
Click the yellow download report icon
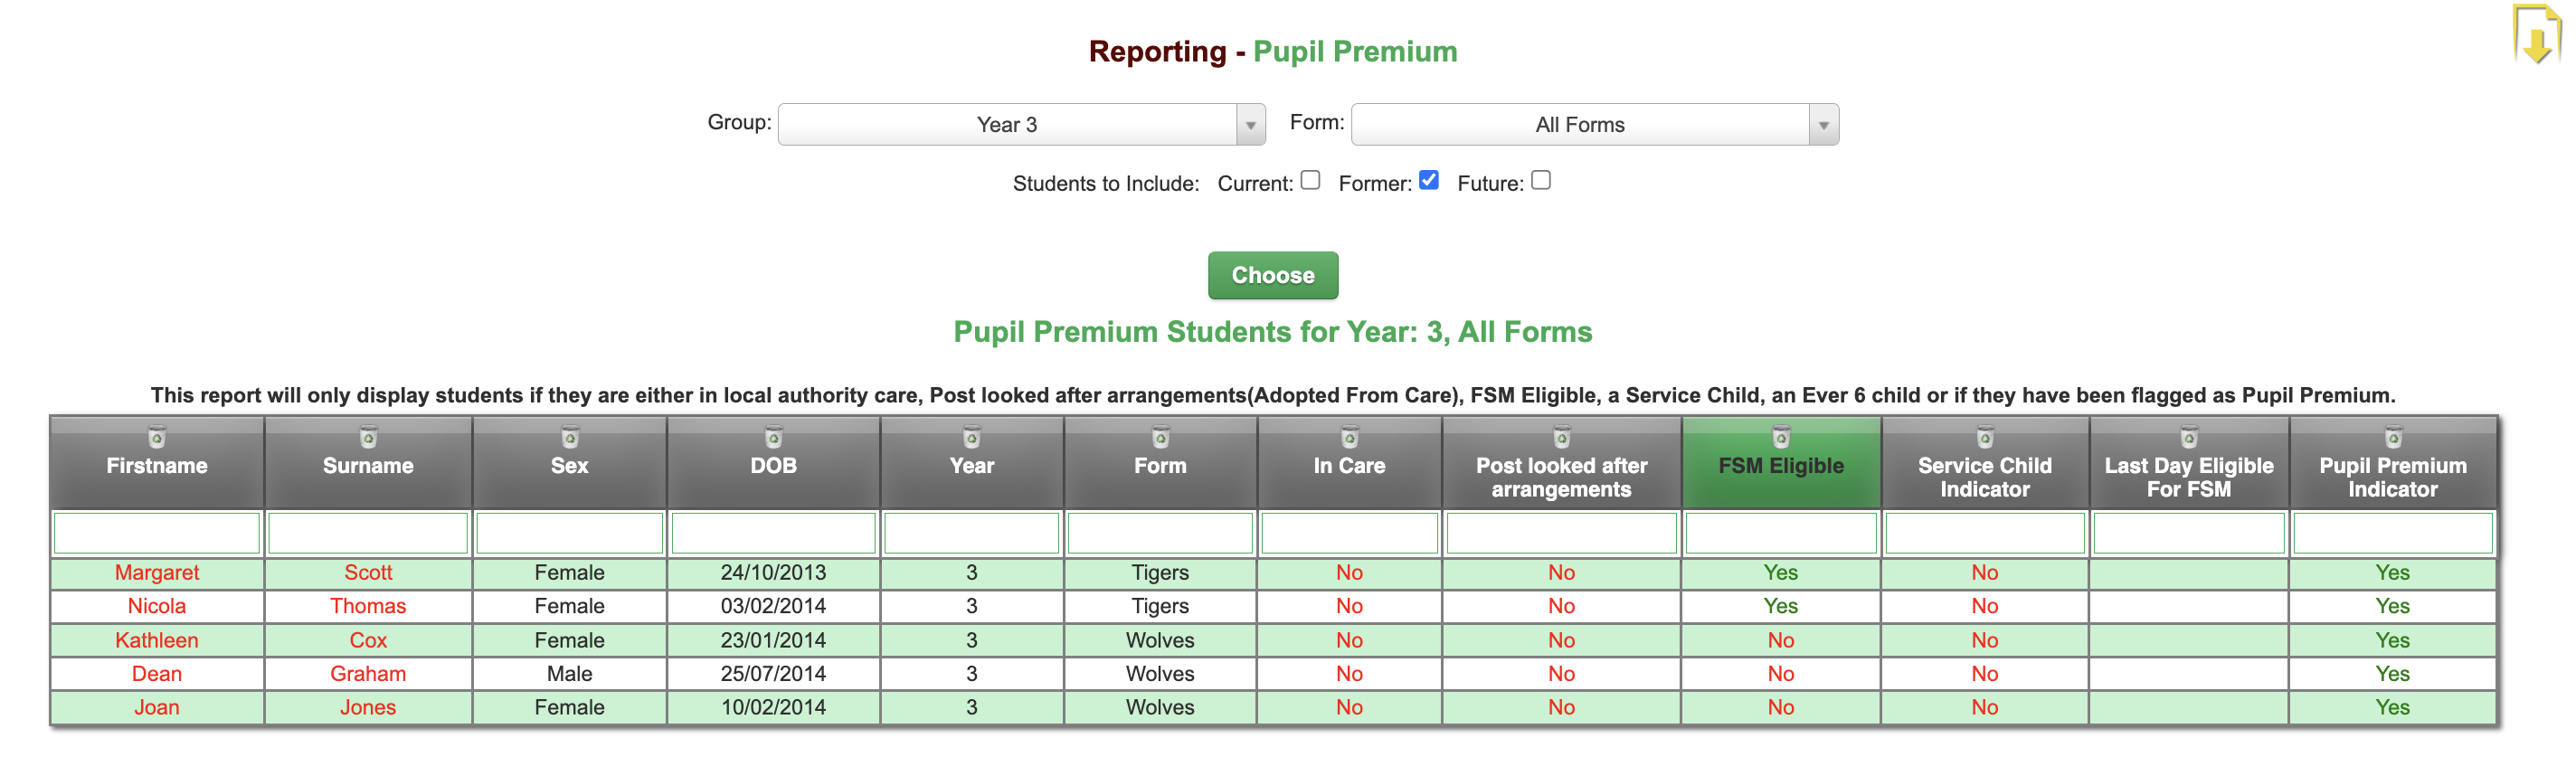(2536, 35)
